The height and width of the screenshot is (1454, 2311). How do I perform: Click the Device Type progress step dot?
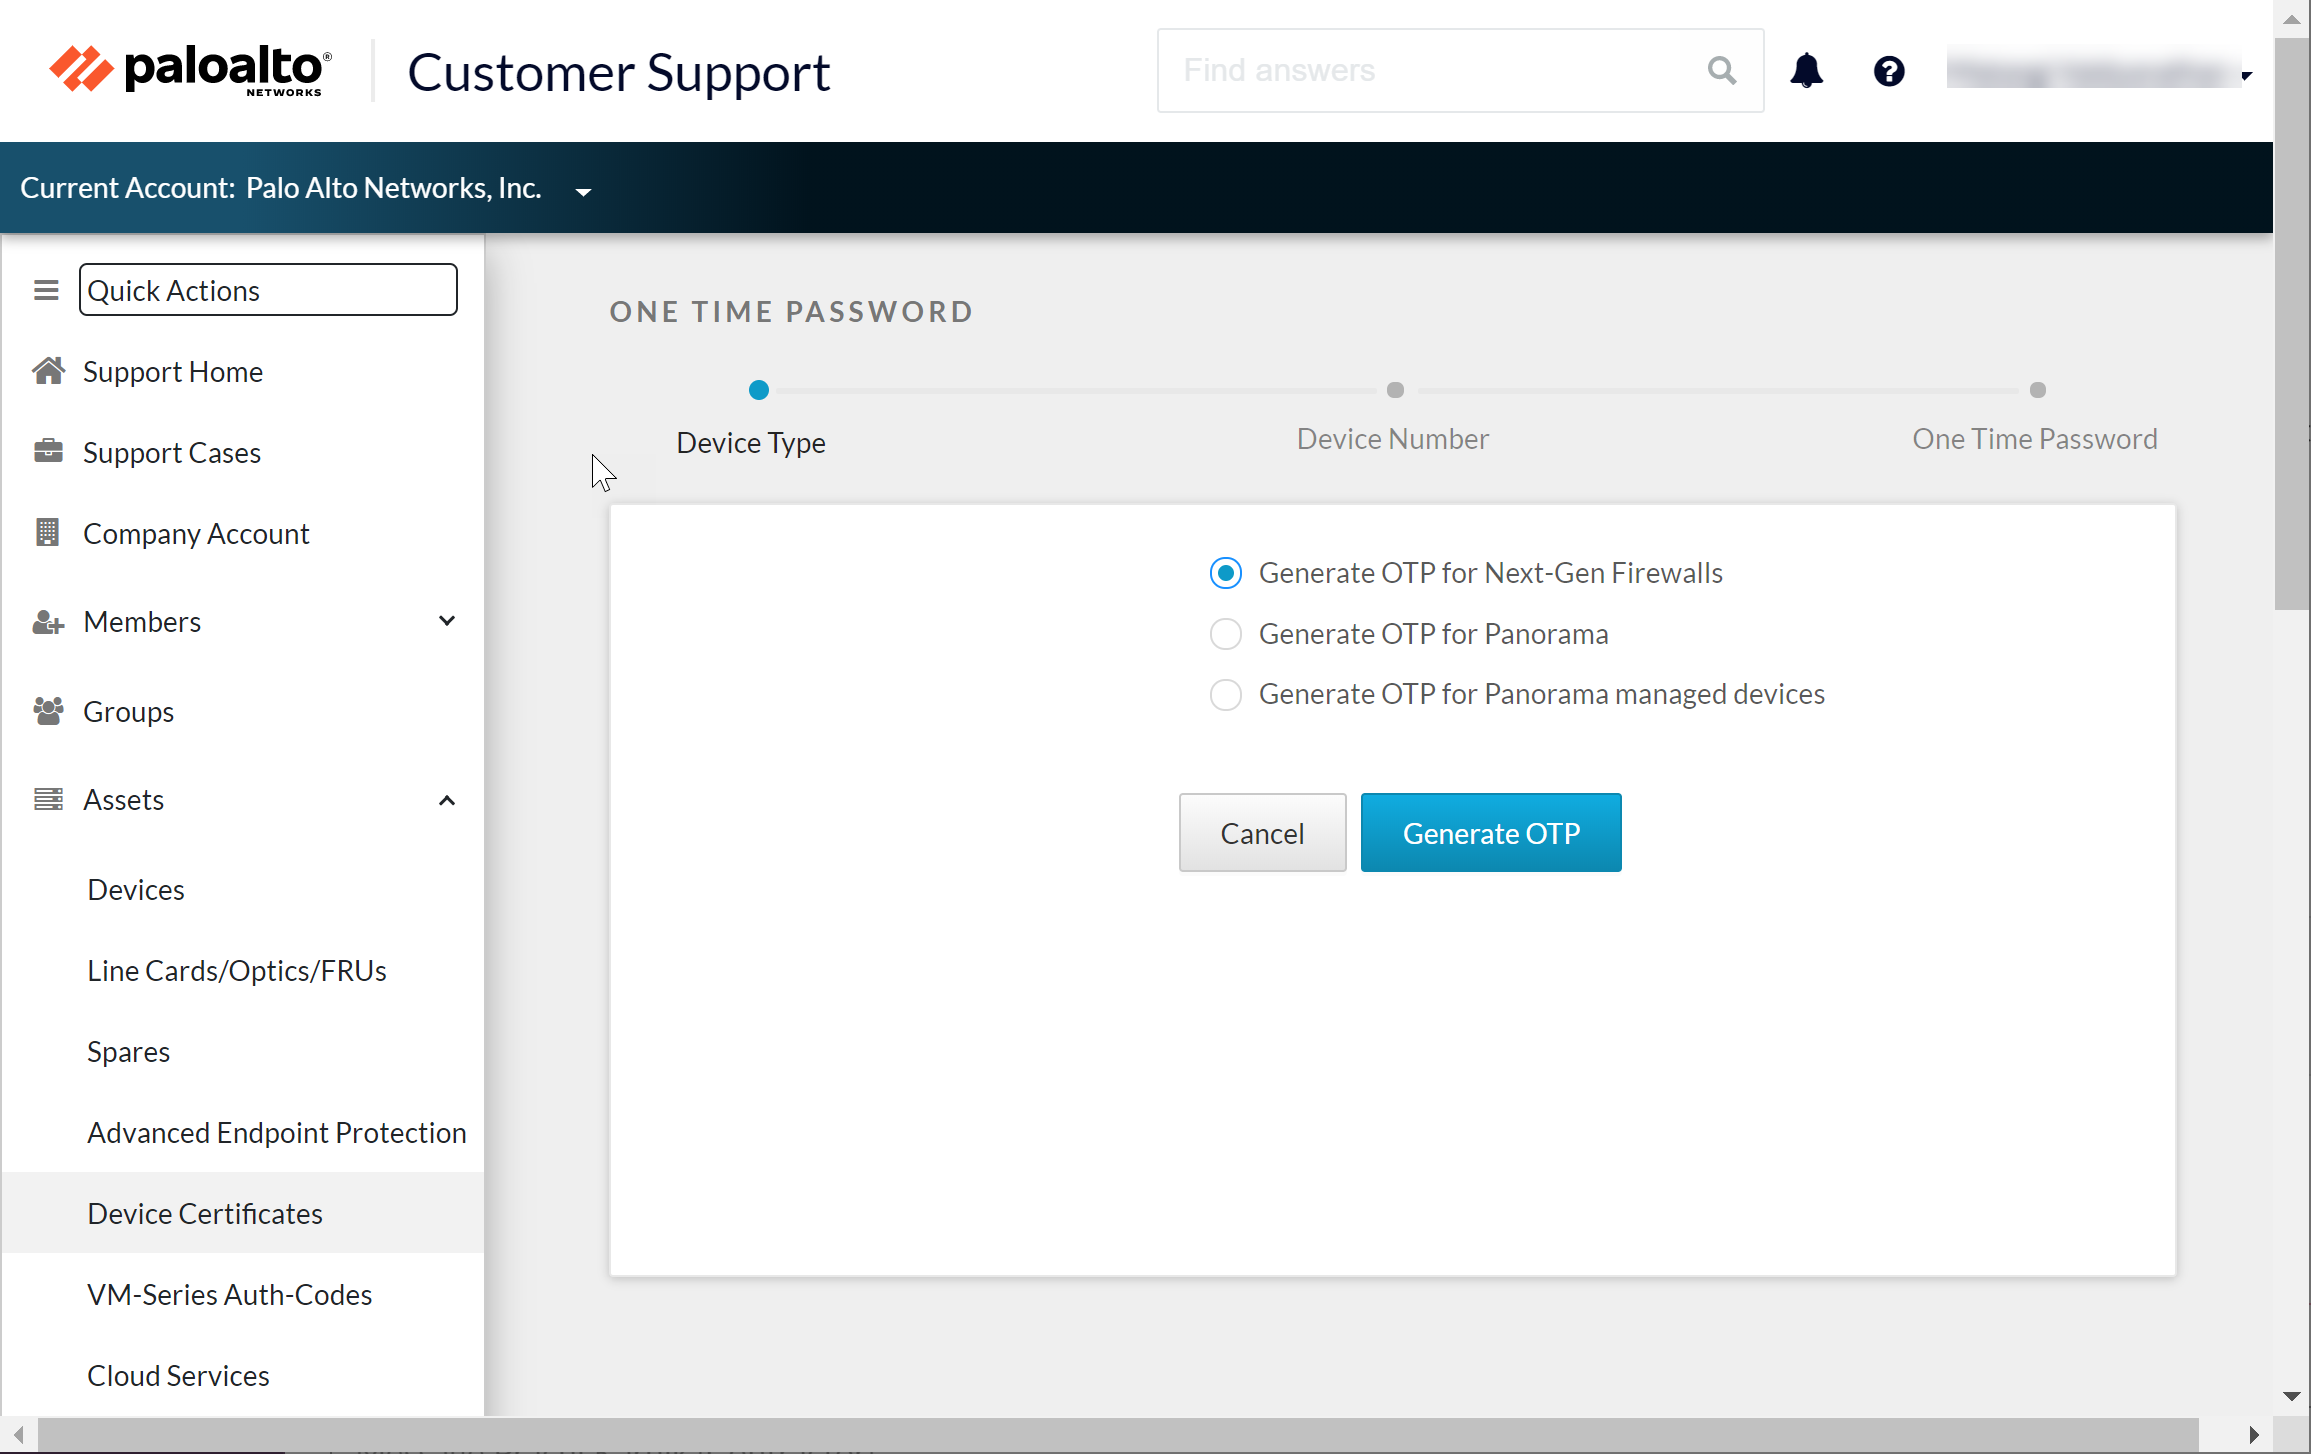758,390
